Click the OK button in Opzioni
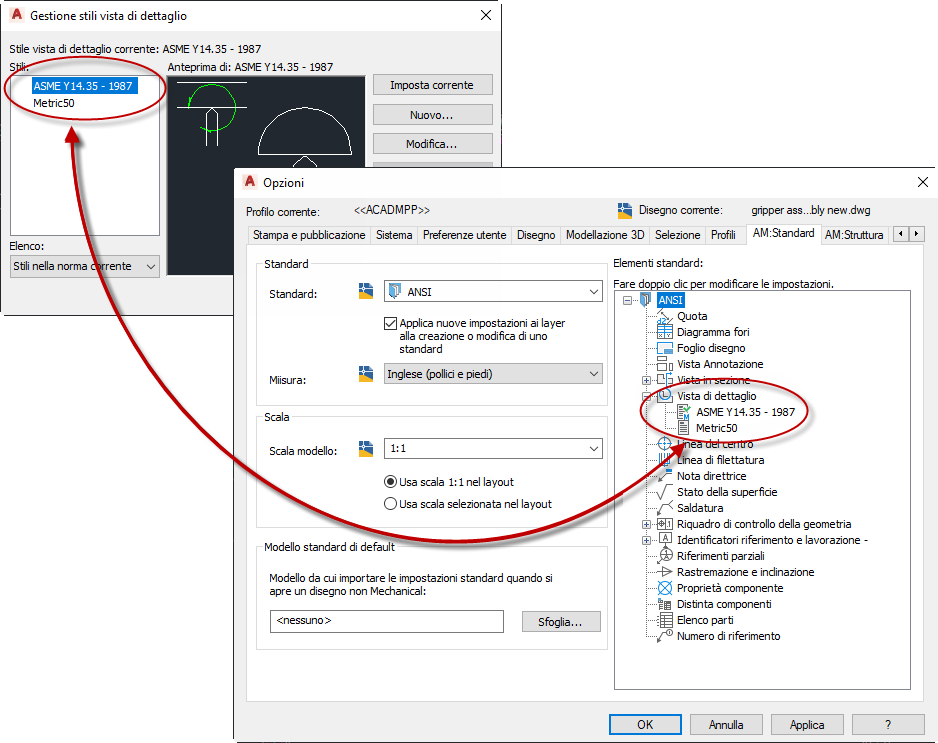938x743 pixels. tap(645, 724)
